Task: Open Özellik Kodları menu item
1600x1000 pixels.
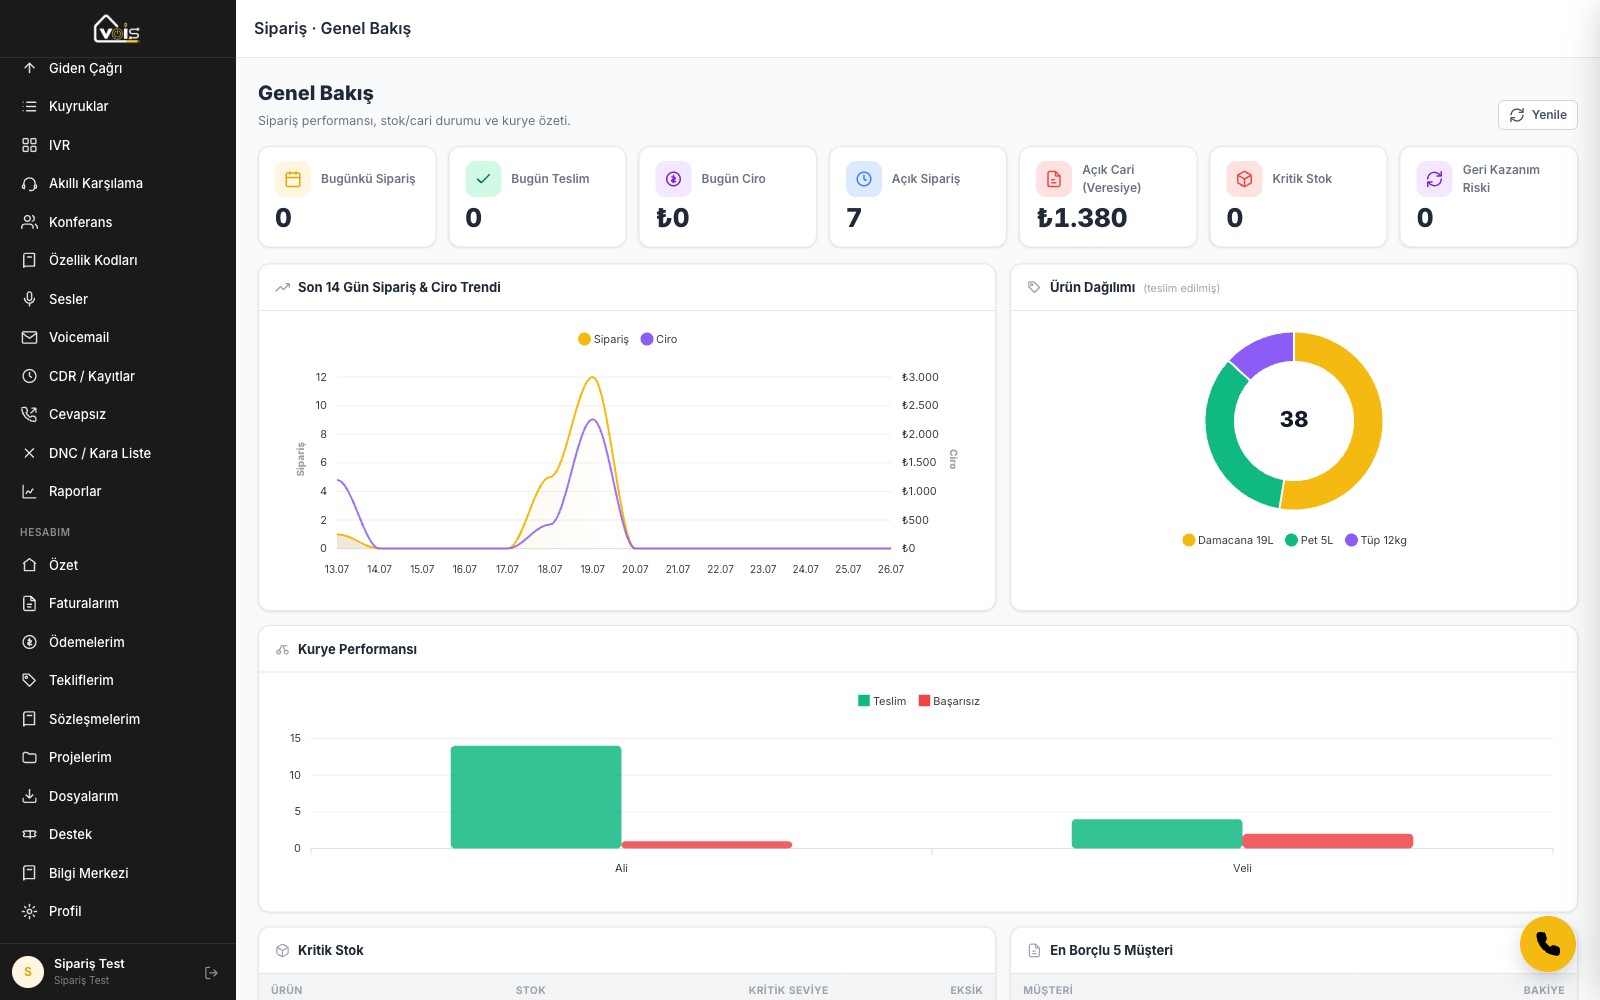Action: click(118, 260)
